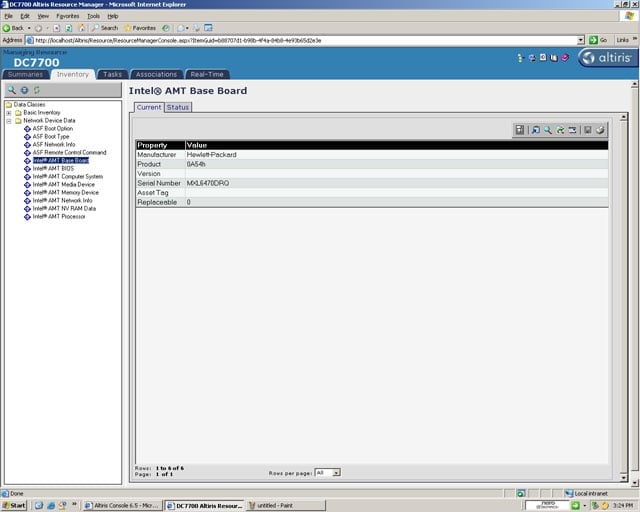This screenshot has height=512, width=640.
Task: Switch to Altiris Console 6.5 taskbar window
Action: [122, 505]
